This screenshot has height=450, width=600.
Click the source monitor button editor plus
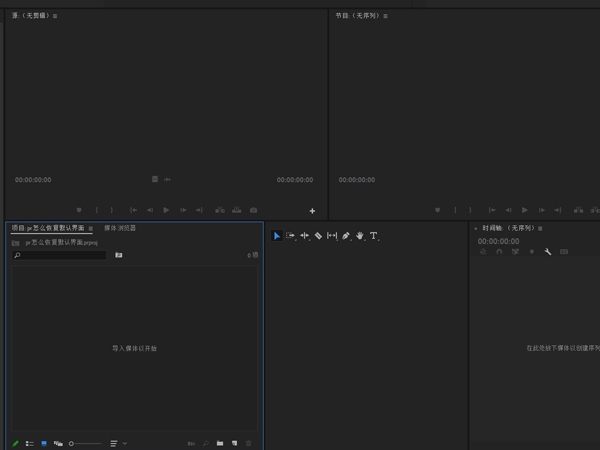312,211
